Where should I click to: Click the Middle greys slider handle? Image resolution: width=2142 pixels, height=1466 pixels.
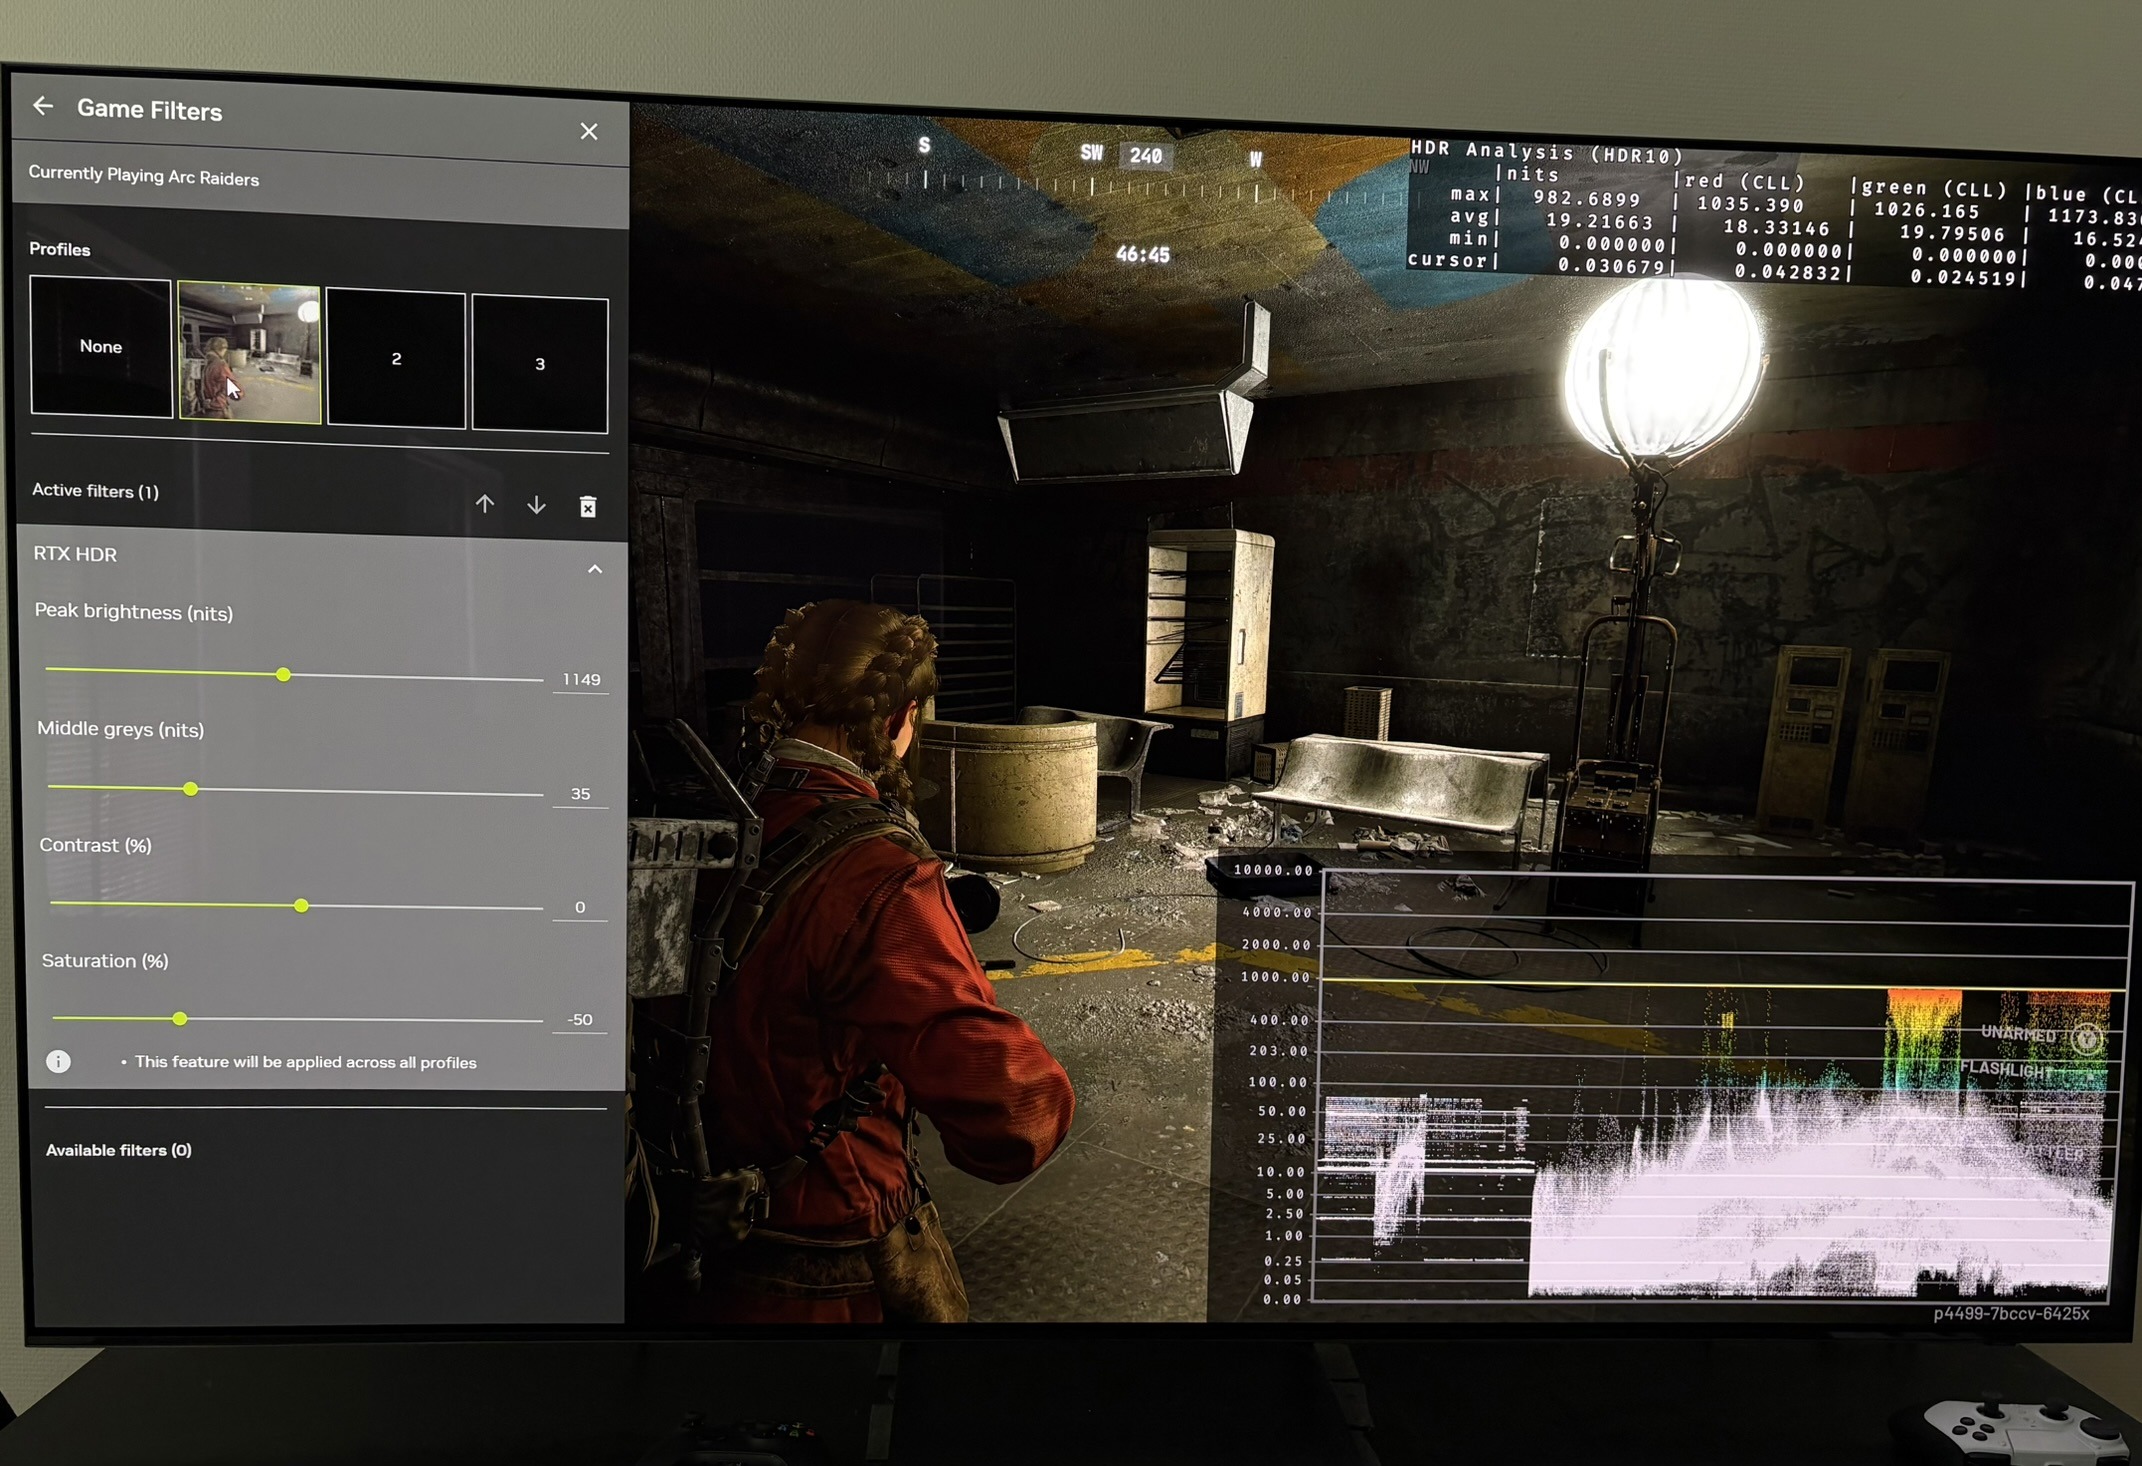click(x=191, y=789)
